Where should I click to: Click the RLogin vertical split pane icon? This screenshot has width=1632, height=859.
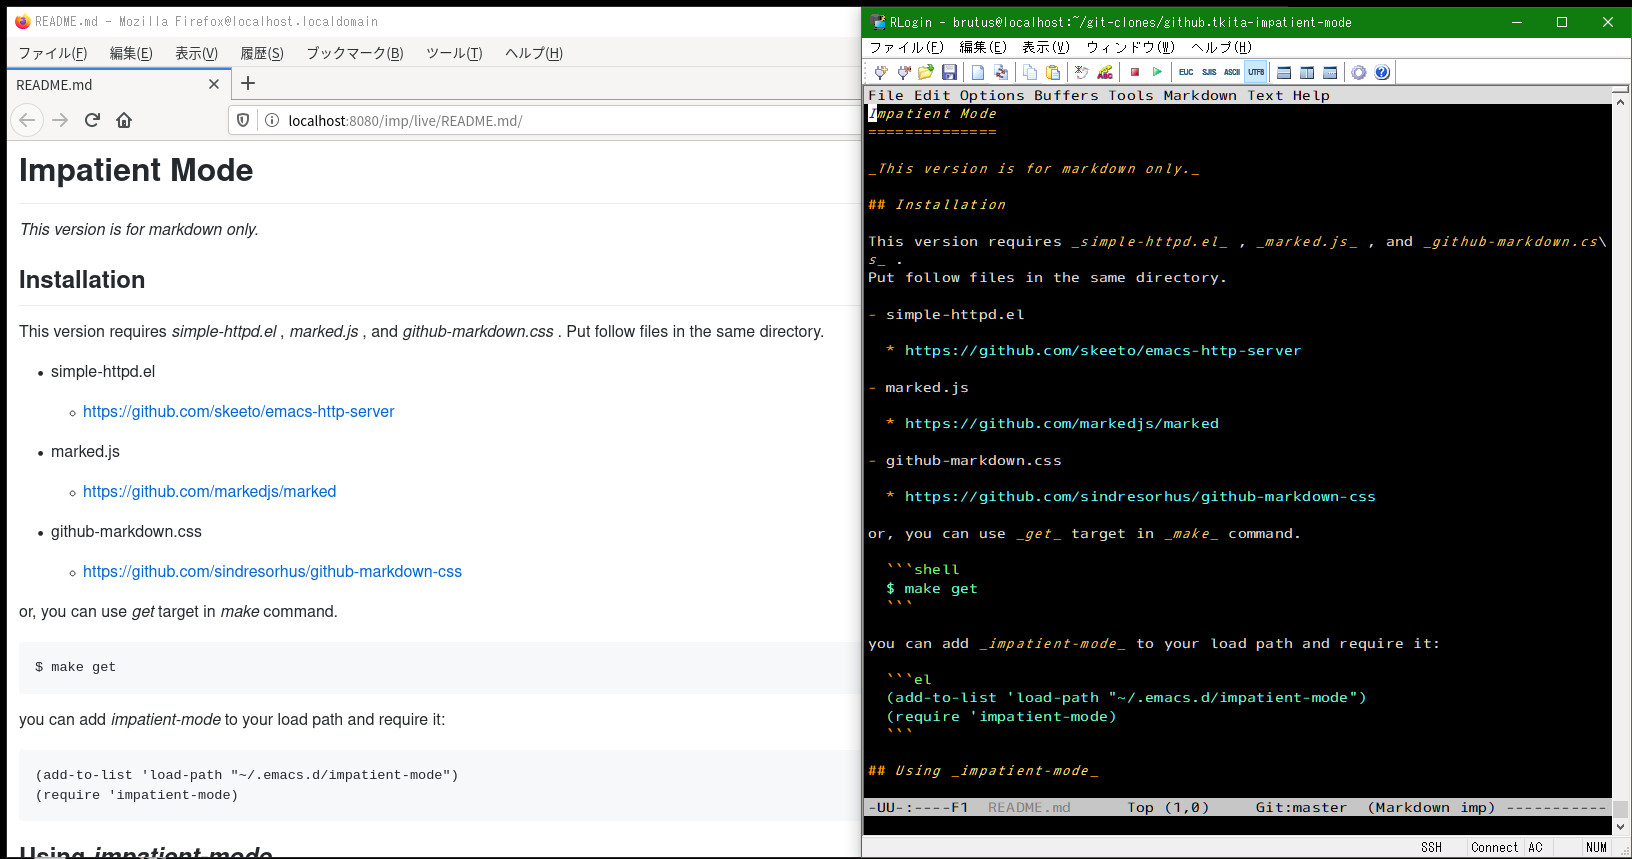(x=1307, y=72)
